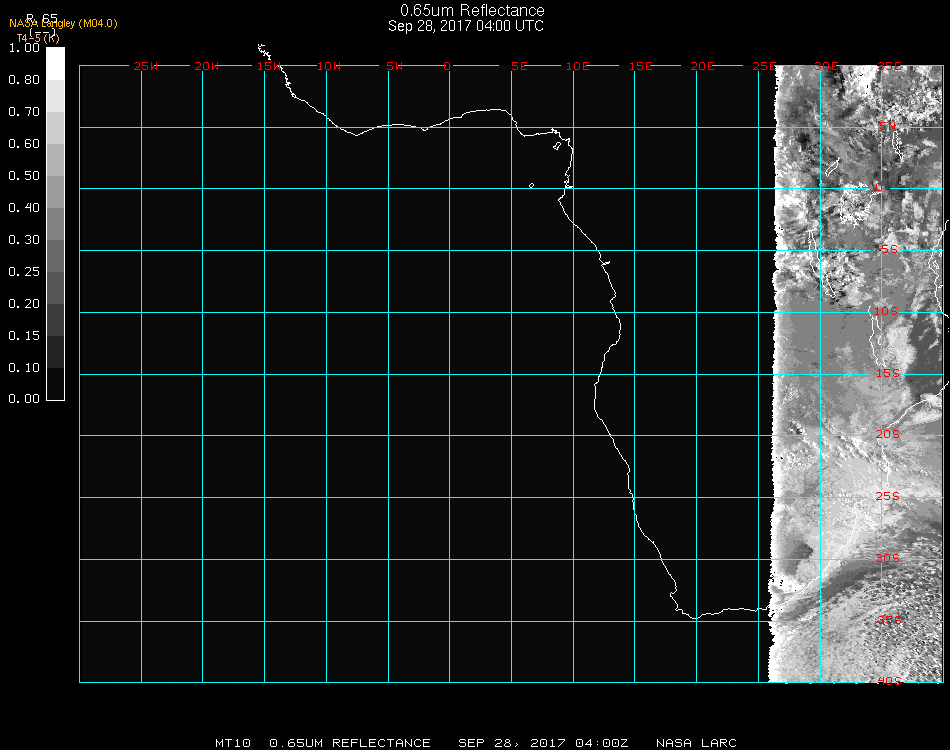950x750 pixels.
Task: Select the footer "0.65UM REFLECTANCE" text
Action: coord(350,743)
